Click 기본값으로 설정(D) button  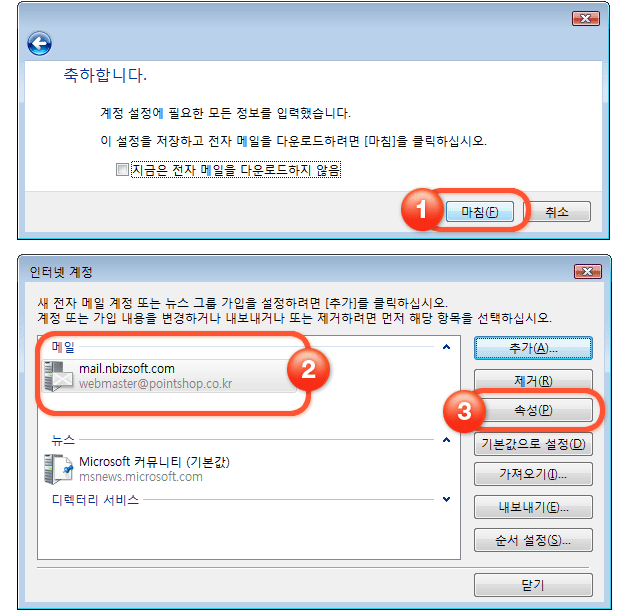[x=533, y=444]
